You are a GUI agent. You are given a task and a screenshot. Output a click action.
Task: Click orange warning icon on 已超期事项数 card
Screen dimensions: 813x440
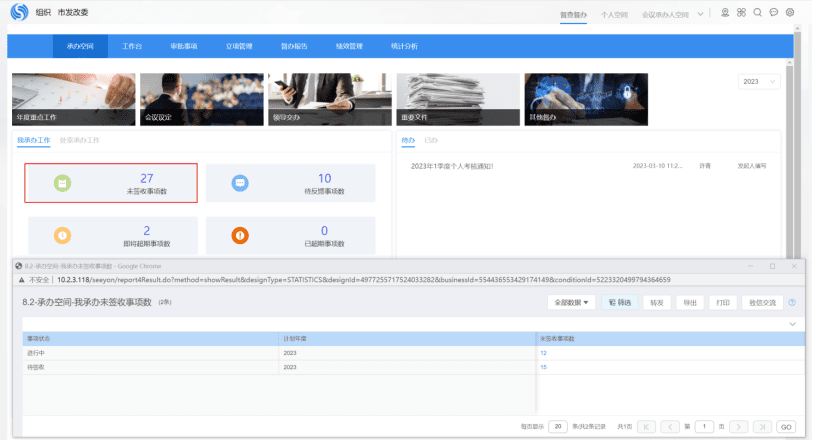point(240,235)
